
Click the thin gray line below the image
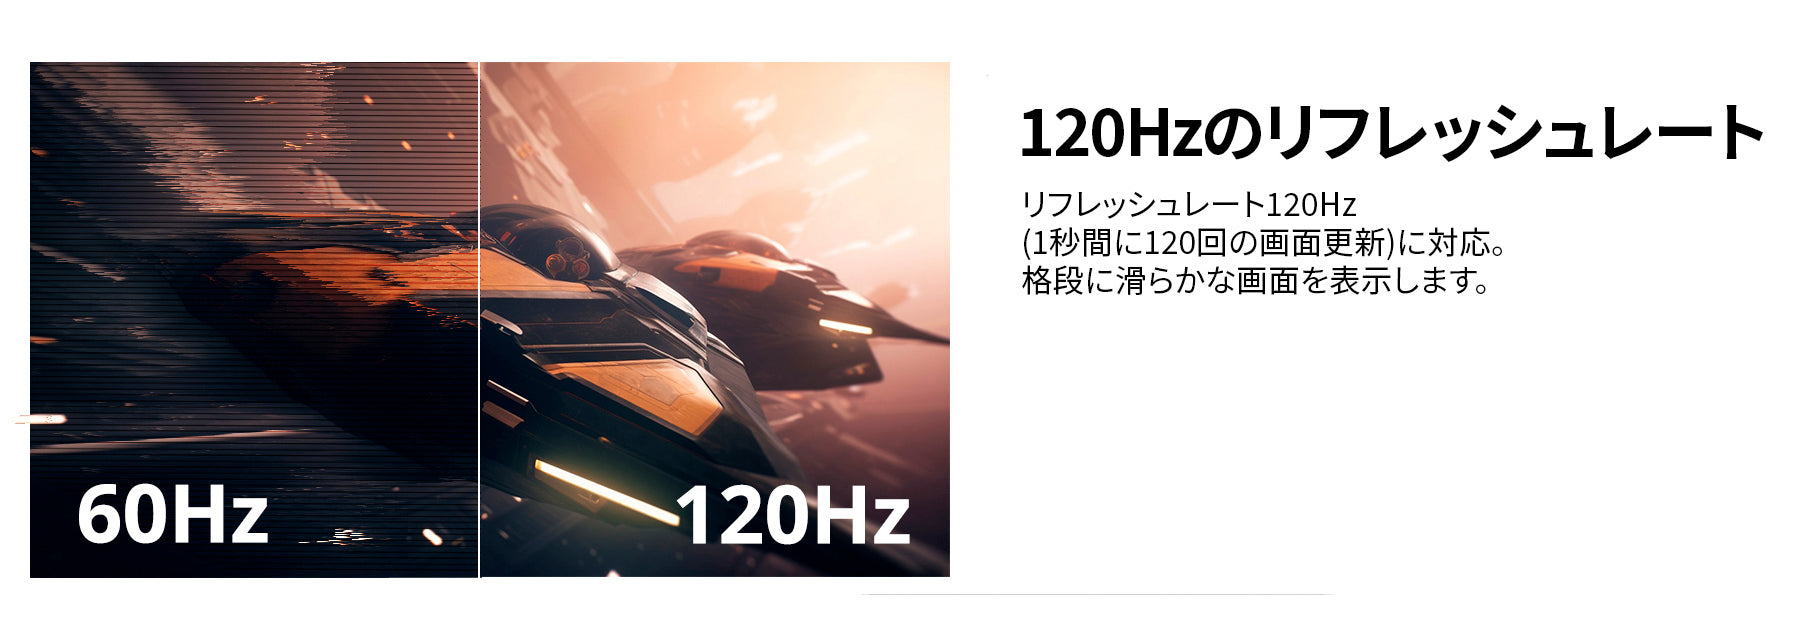(x=1097, y=595)
